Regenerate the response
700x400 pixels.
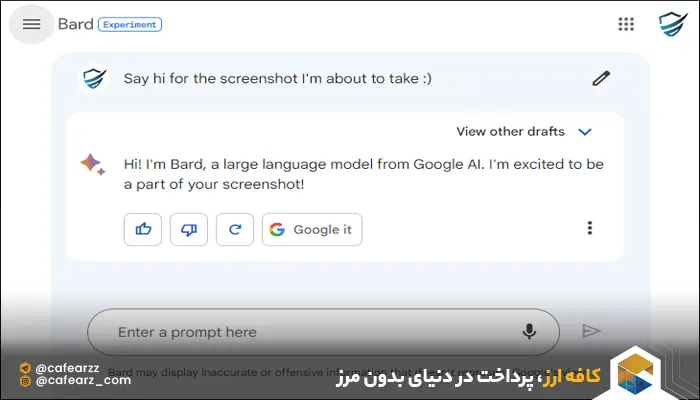coord(235,229)
